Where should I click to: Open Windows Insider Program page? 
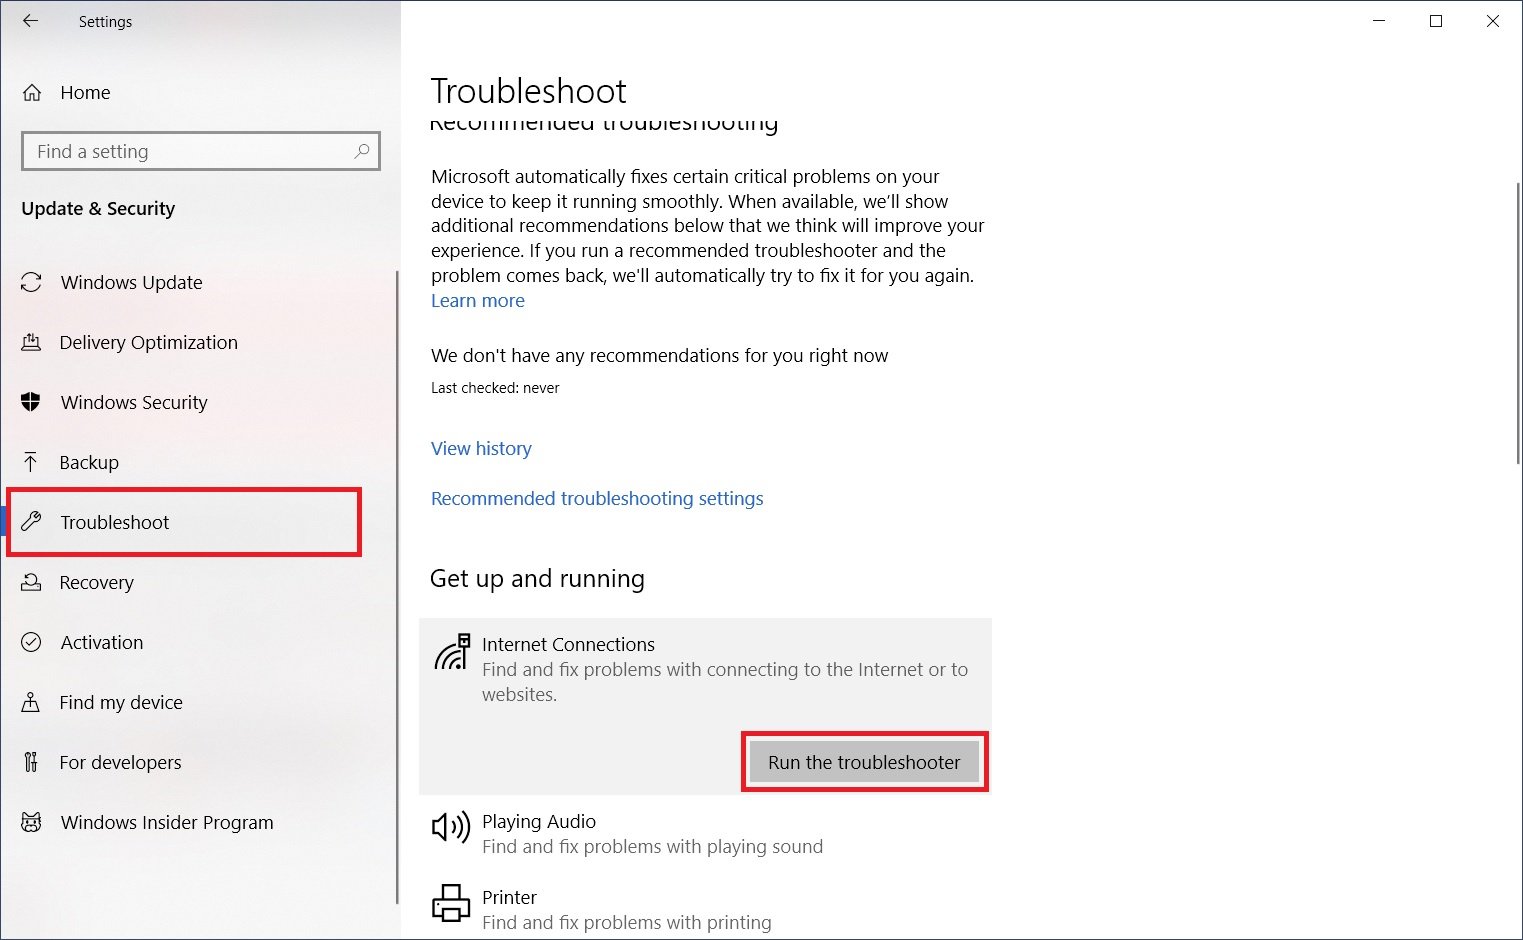click(167, 822)
